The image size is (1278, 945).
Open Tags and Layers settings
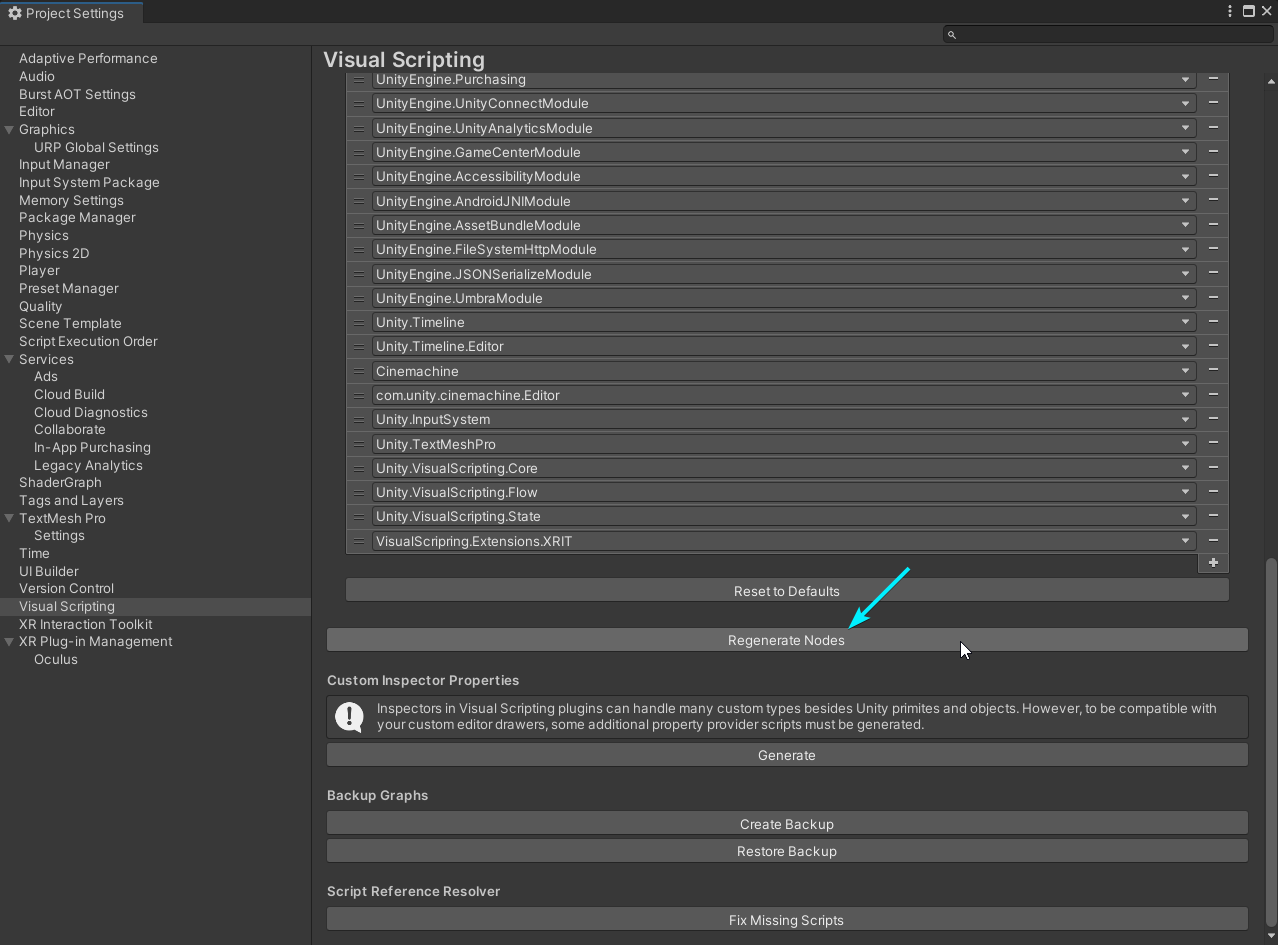pyautogui.click(x=71, y=500)
